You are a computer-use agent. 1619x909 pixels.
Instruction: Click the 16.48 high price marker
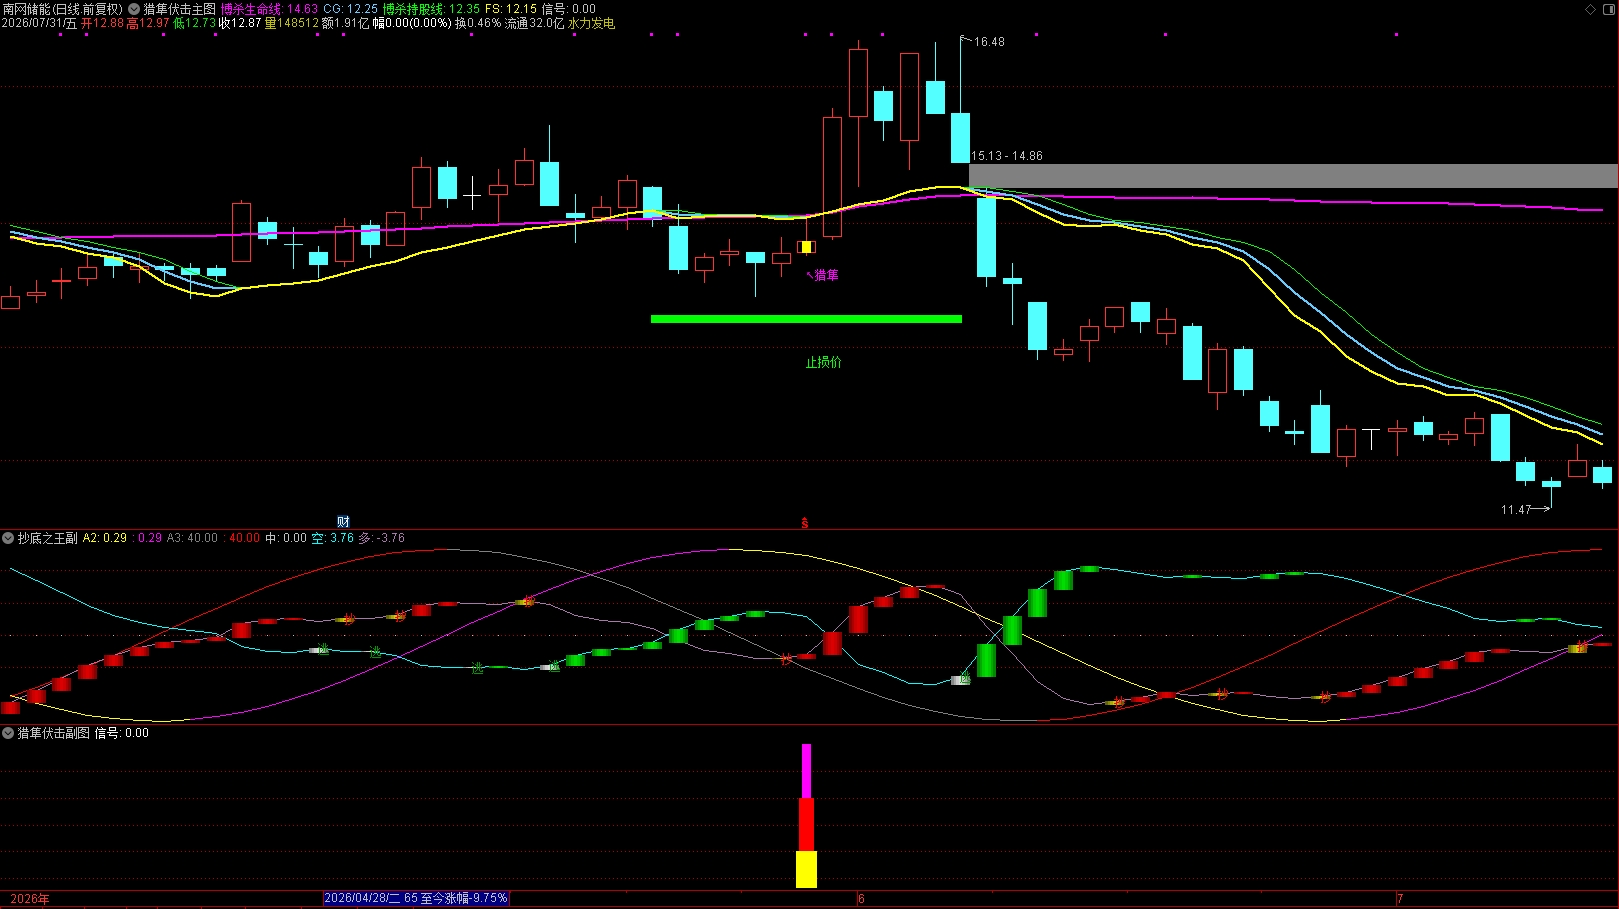click(988, 42)
